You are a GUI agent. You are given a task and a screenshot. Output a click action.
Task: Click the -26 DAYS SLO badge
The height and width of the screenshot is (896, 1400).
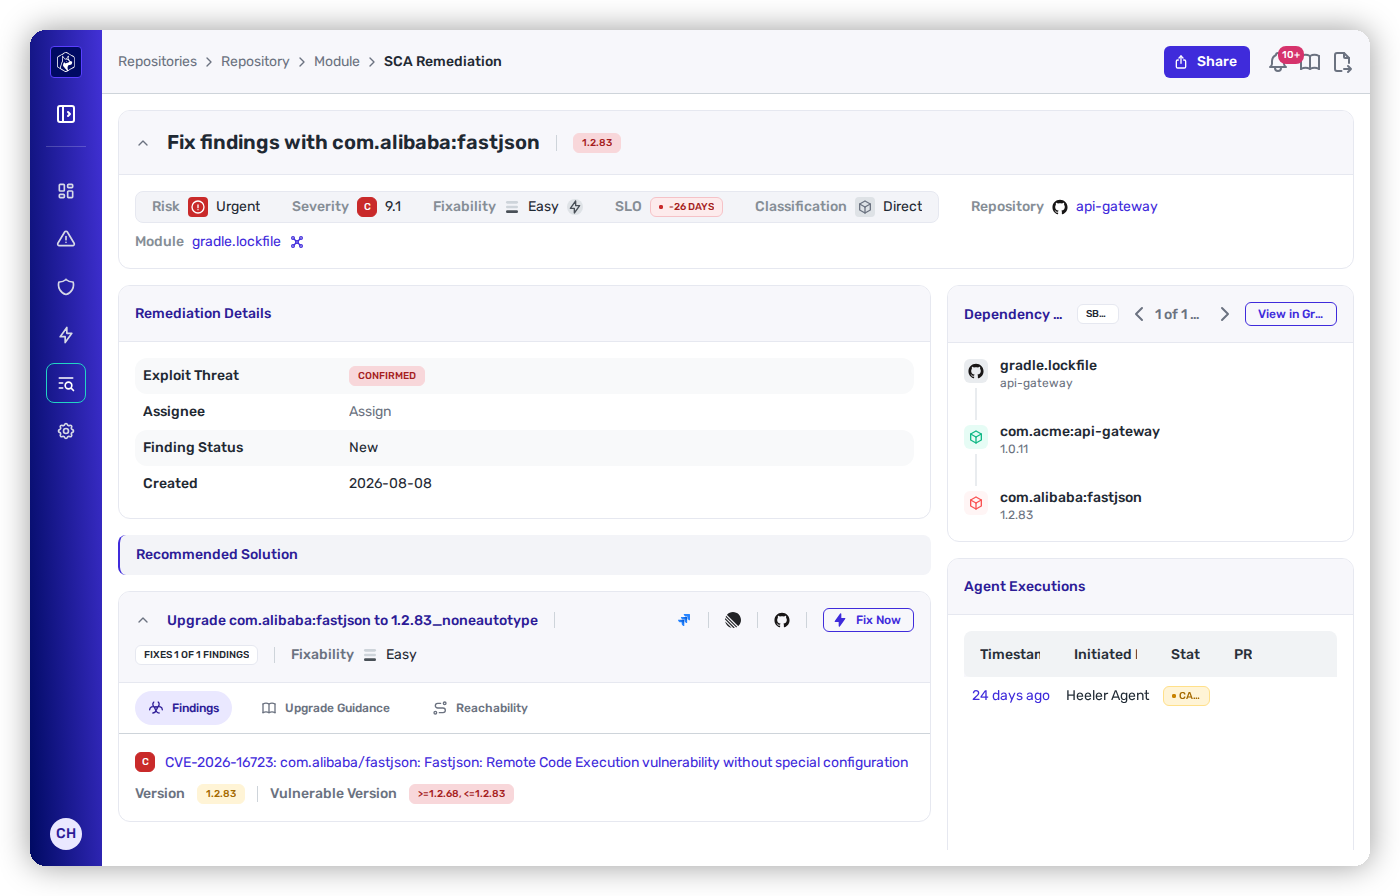pyautogui.click(x=687, y=207)
